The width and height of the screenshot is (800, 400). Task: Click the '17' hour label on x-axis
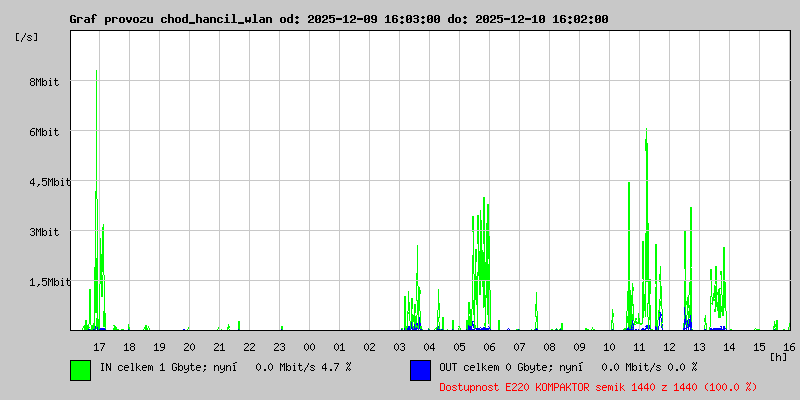(x=99, y=347)
